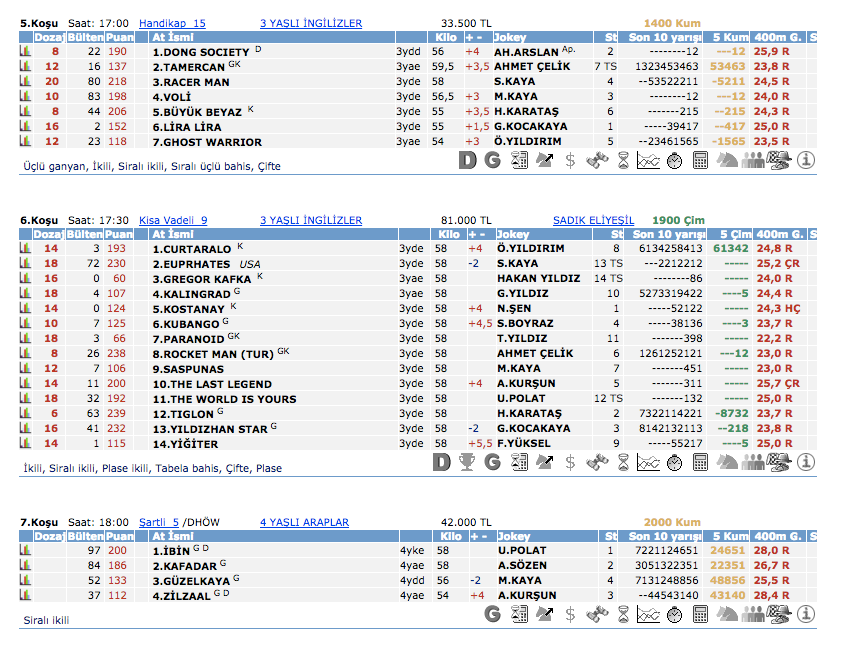Click the stopwatch icon in race 6 toolbar
The width and height of the screenshot is (850, 650).
tap(675, 462)
